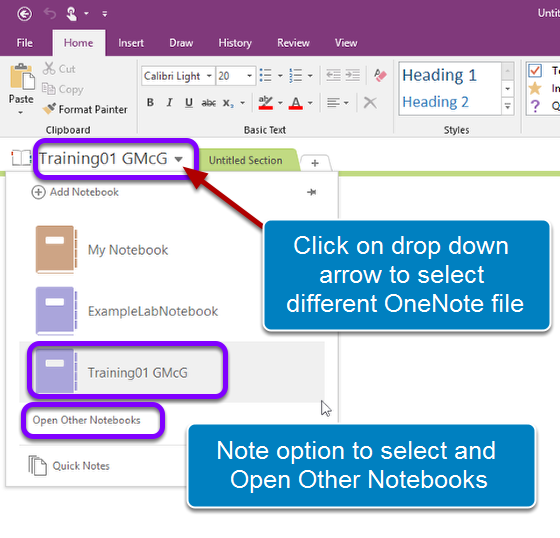Toggle Strikethrough formatting
The width and height of the screenshot is (560, 538).
tap(209, 103)
